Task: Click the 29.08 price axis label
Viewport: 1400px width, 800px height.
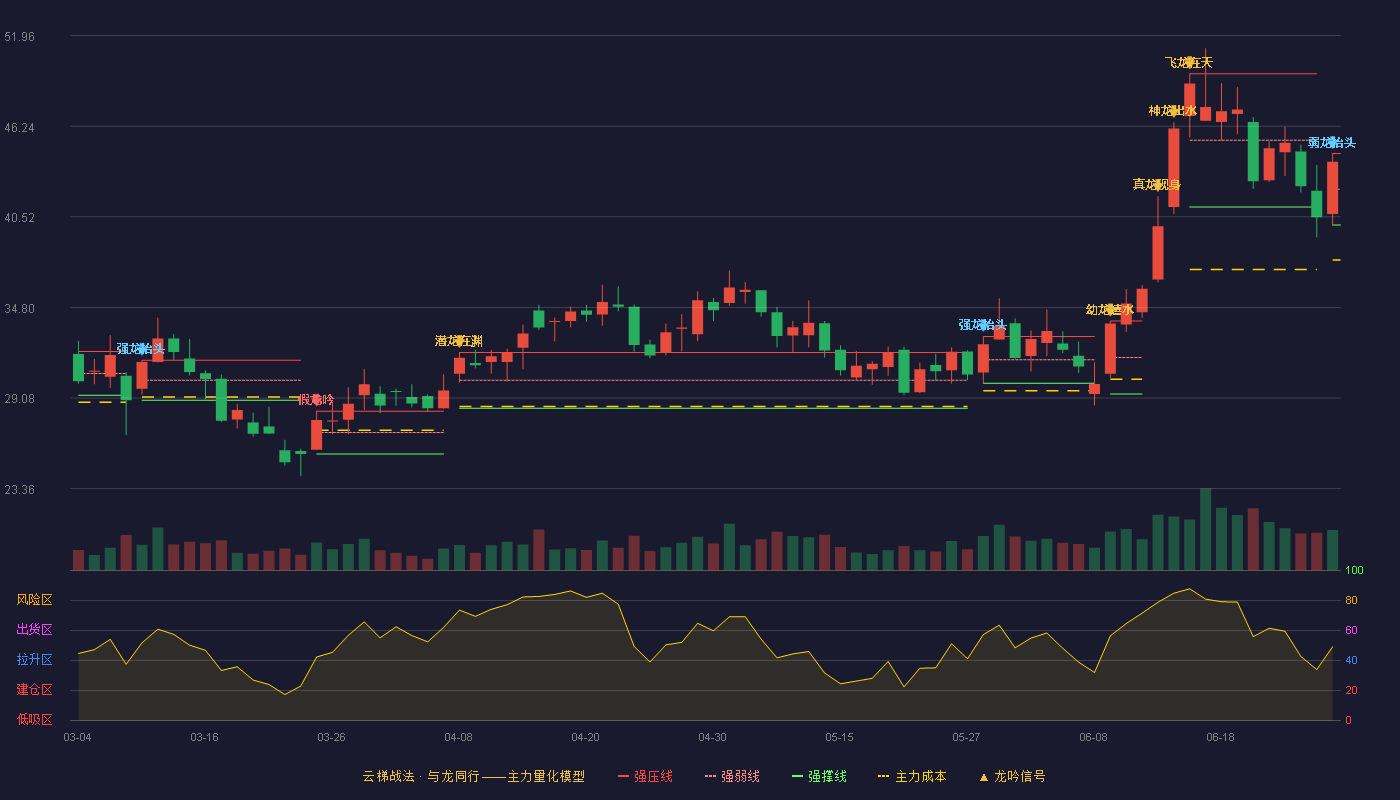Action: tap(20, 399)
